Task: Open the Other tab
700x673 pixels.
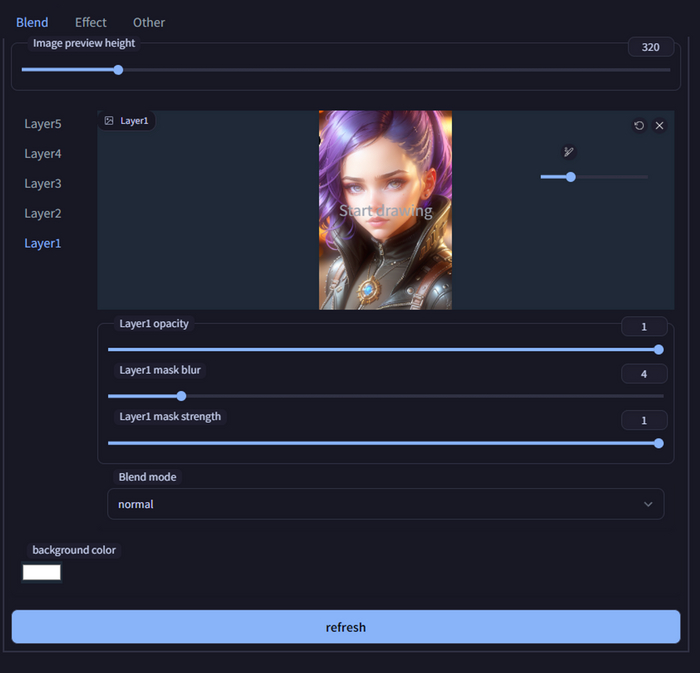Action: (149, 22)
